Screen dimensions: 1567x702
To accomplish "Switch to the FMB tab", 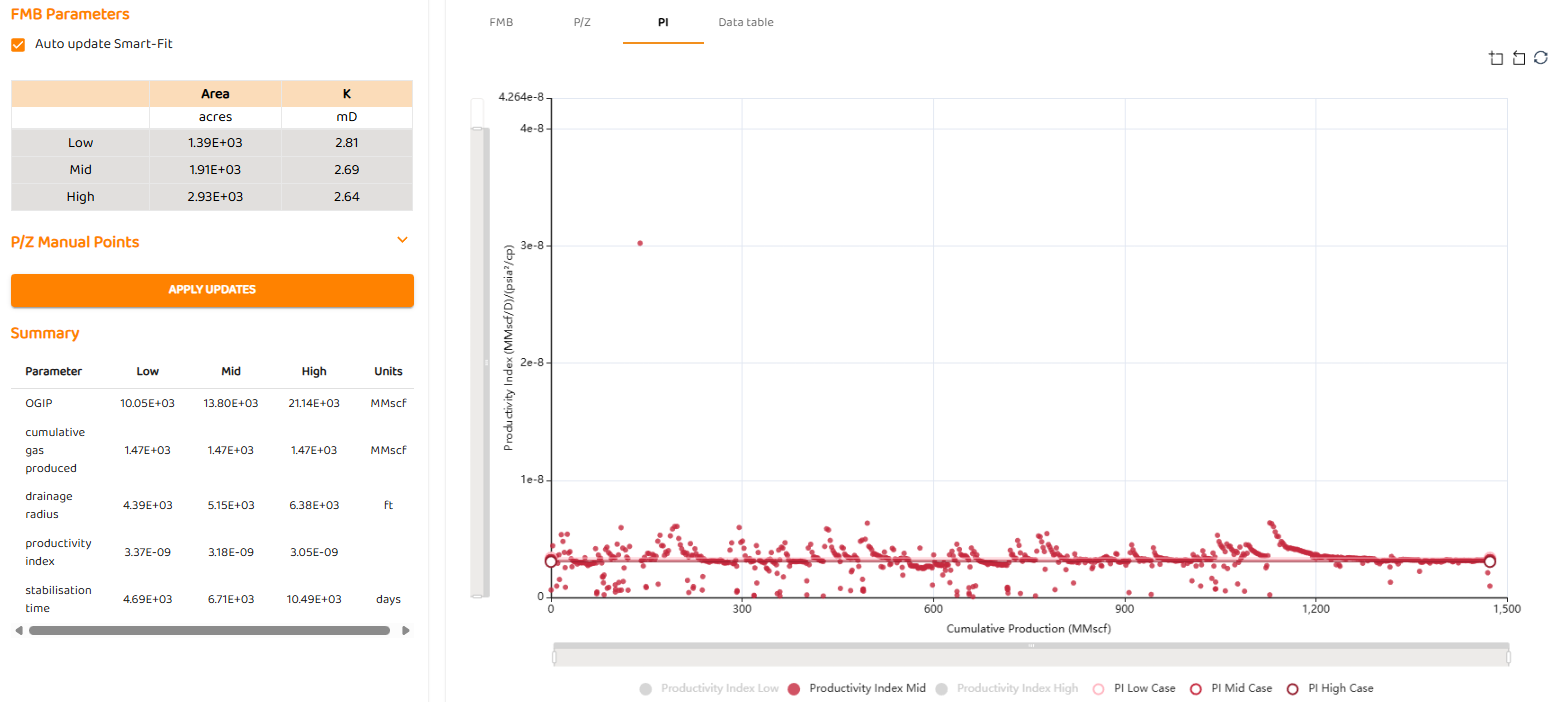I will (501, 22).
